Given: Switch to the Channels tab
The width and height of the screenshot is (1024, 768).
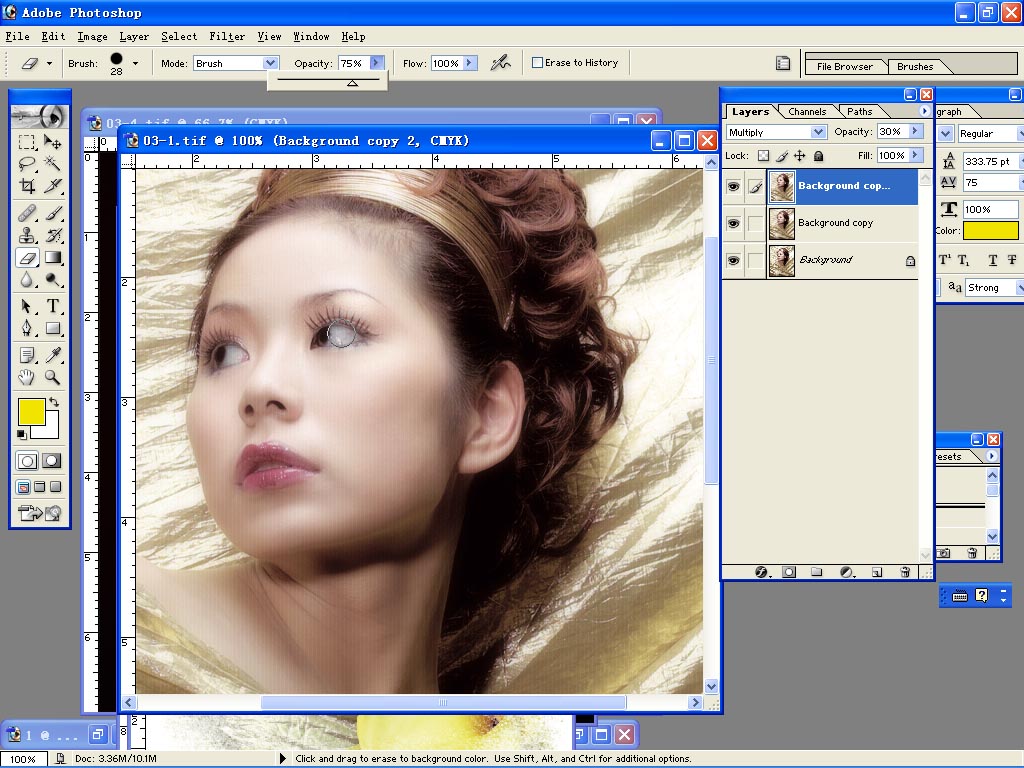Looking at the screenshot, I should tap(807, 112).
